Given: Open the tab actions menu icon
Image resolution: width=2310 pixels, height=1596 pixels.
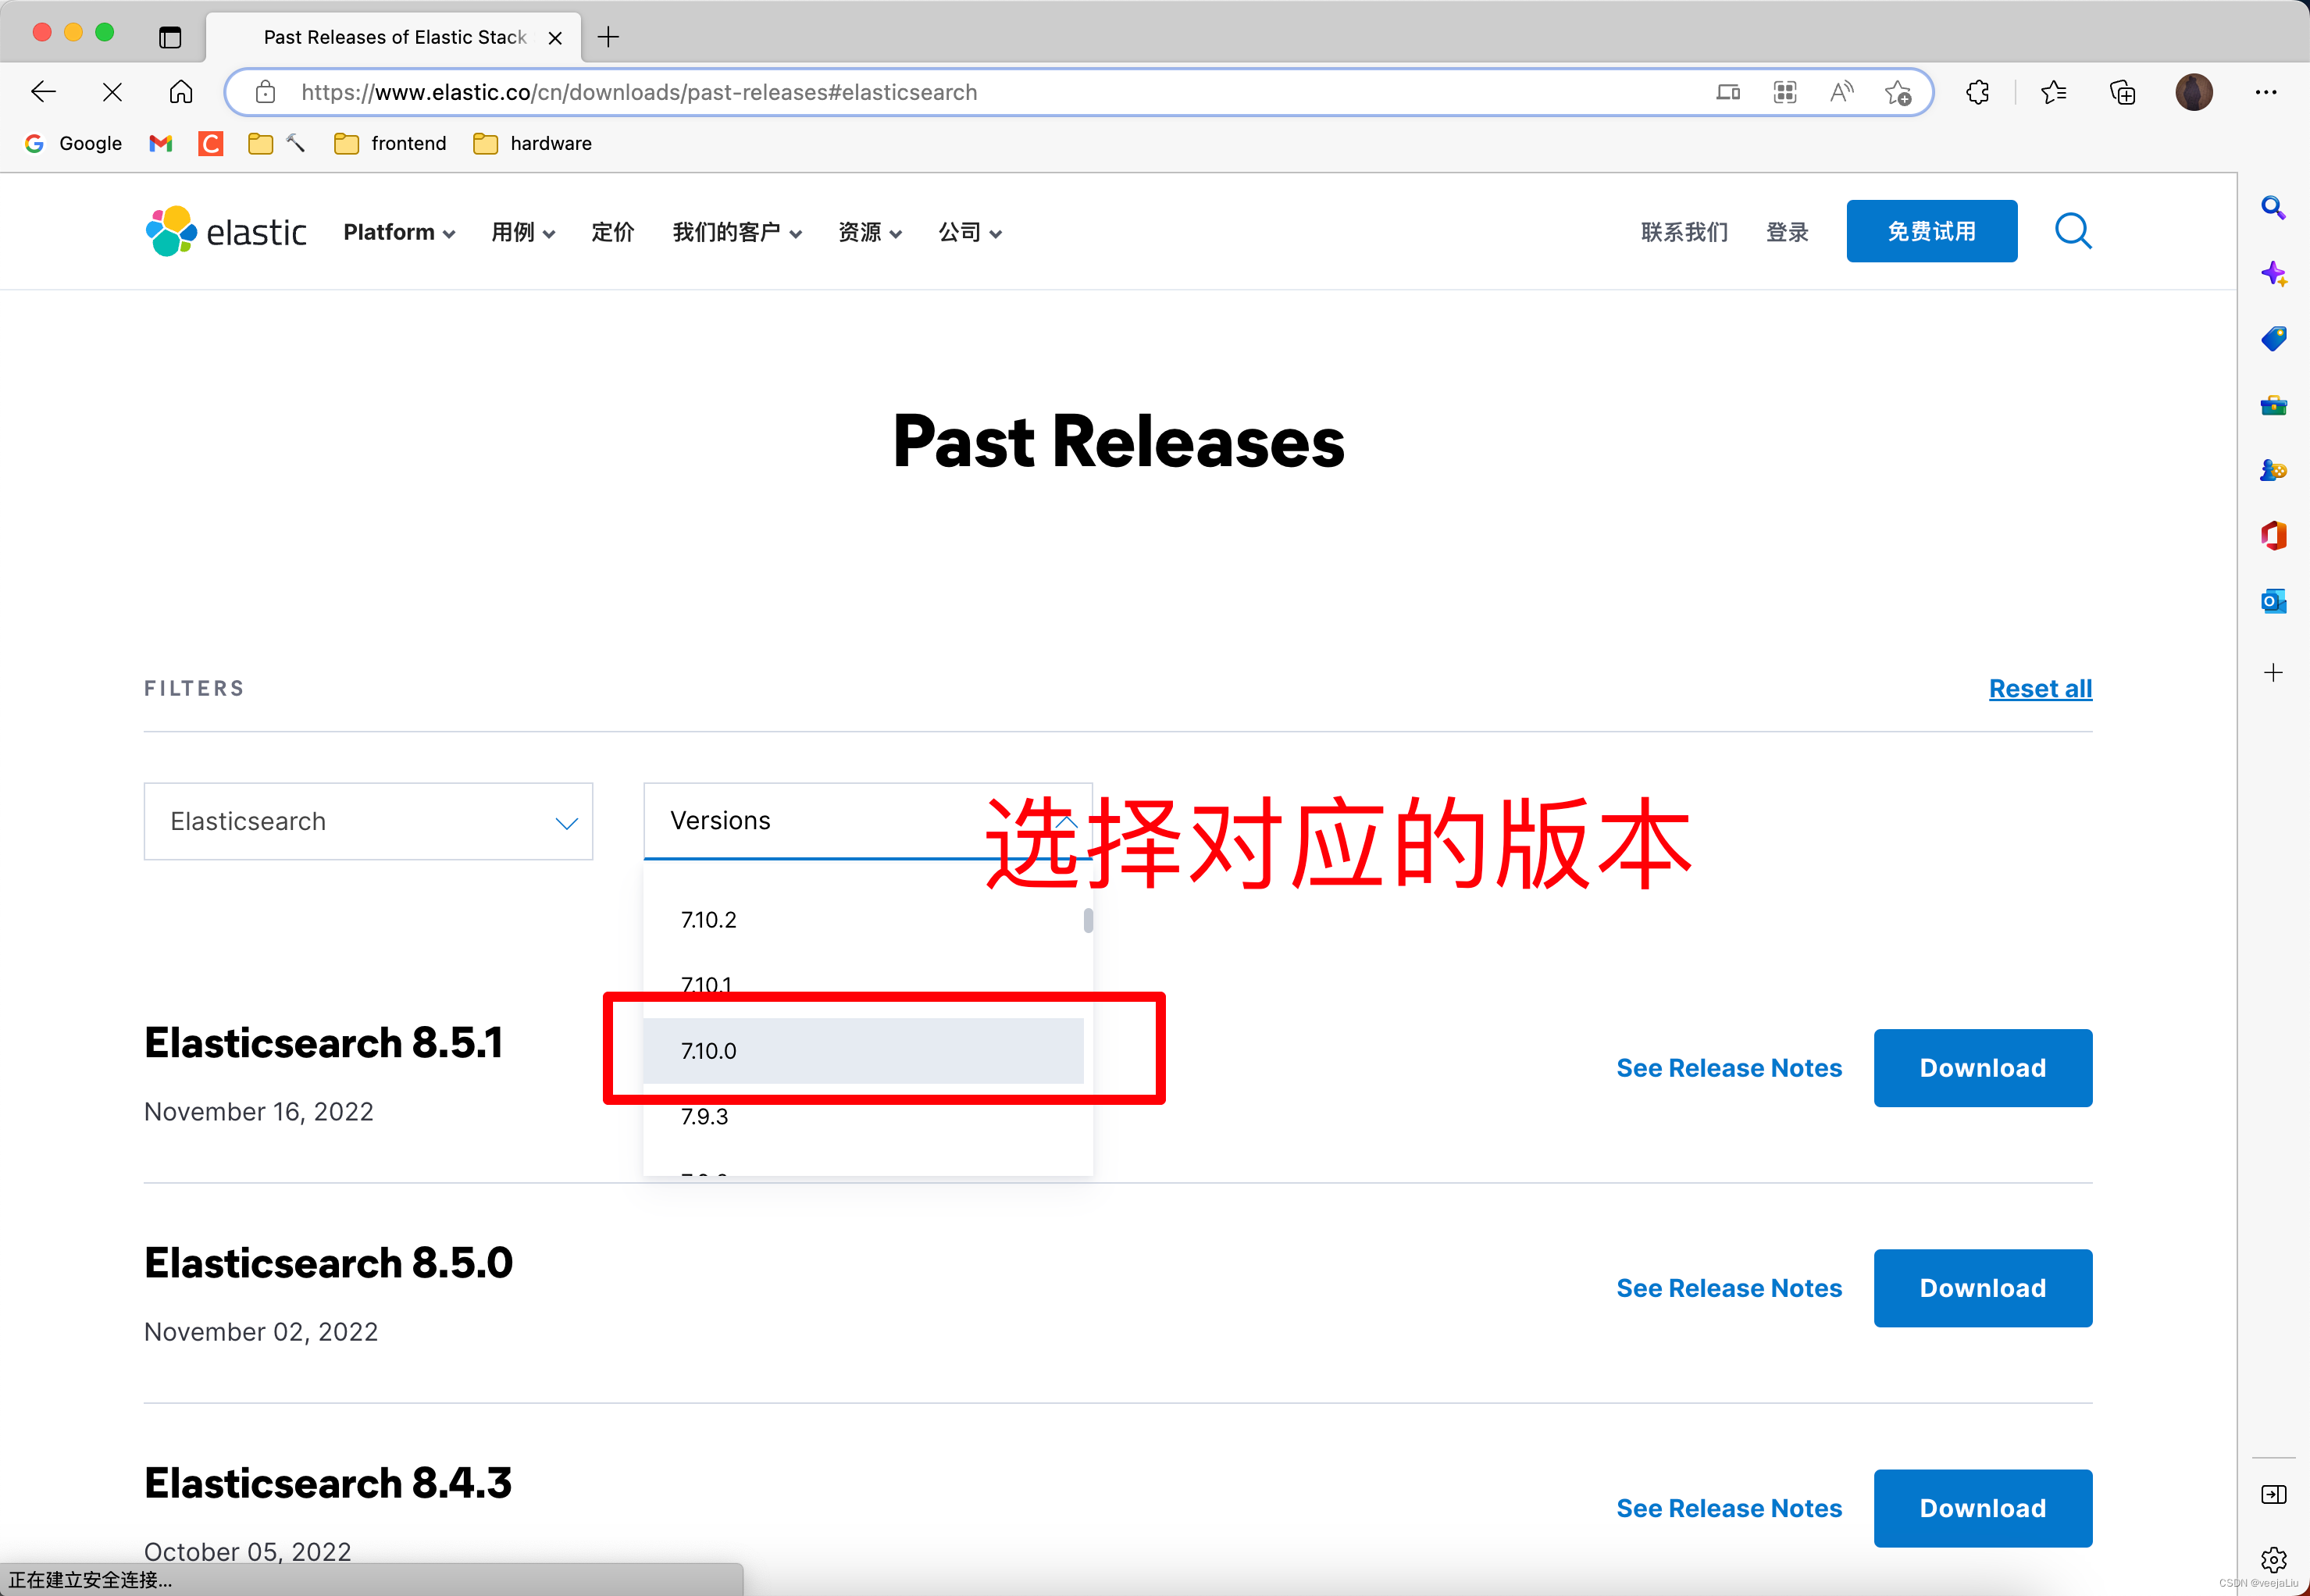Looking at the screenshot, I should point(170,38).
